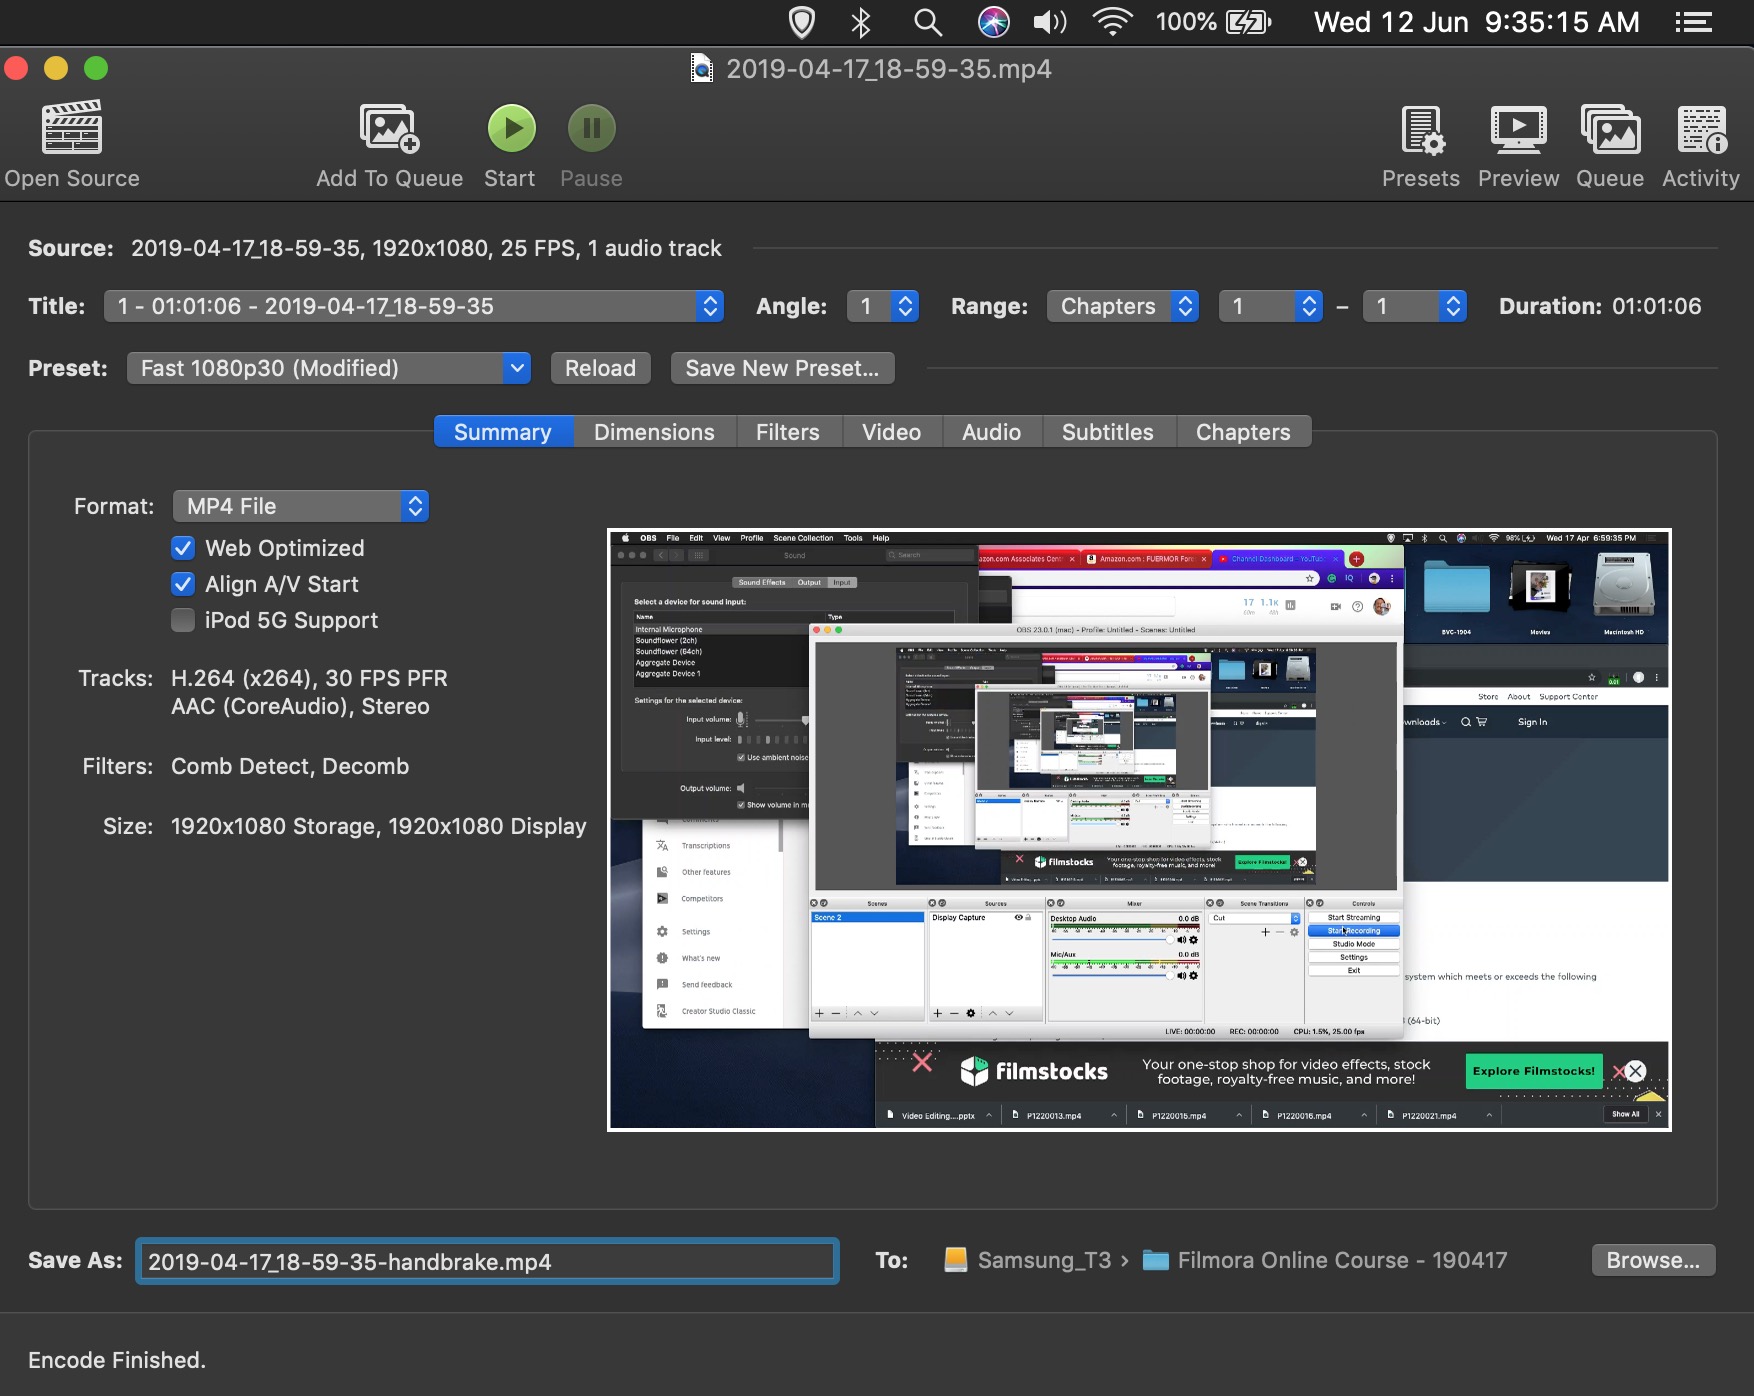Open the Audio tab
Screen dimensions: 1754x1396
tap(992, 432)
